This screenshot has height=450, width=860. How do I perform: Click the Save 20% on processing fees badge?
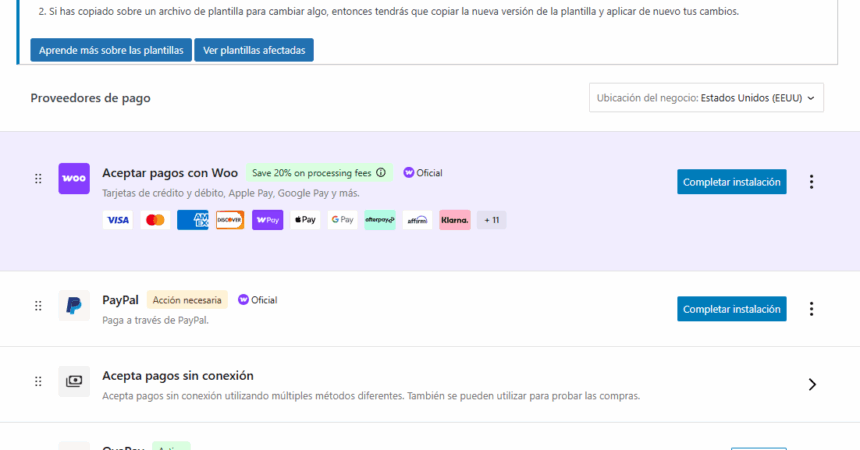pos(319,173)
